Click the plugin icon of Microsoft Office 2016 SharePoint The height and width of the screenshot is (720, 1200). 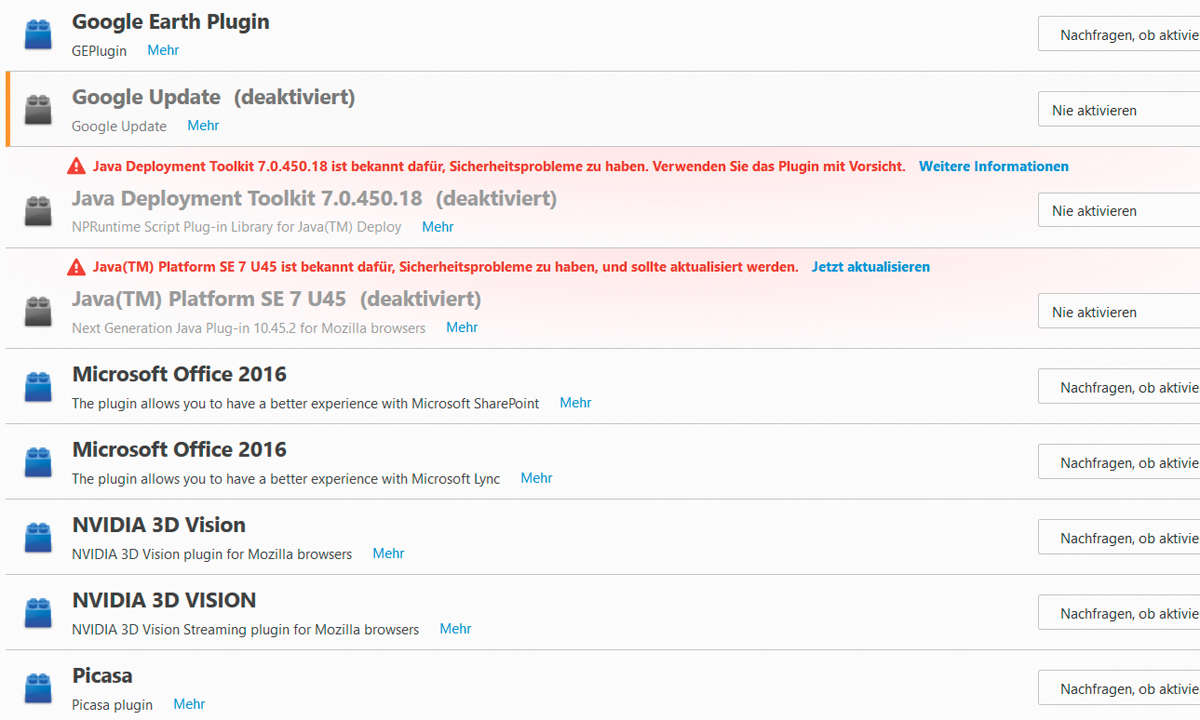tap(38, 386)
